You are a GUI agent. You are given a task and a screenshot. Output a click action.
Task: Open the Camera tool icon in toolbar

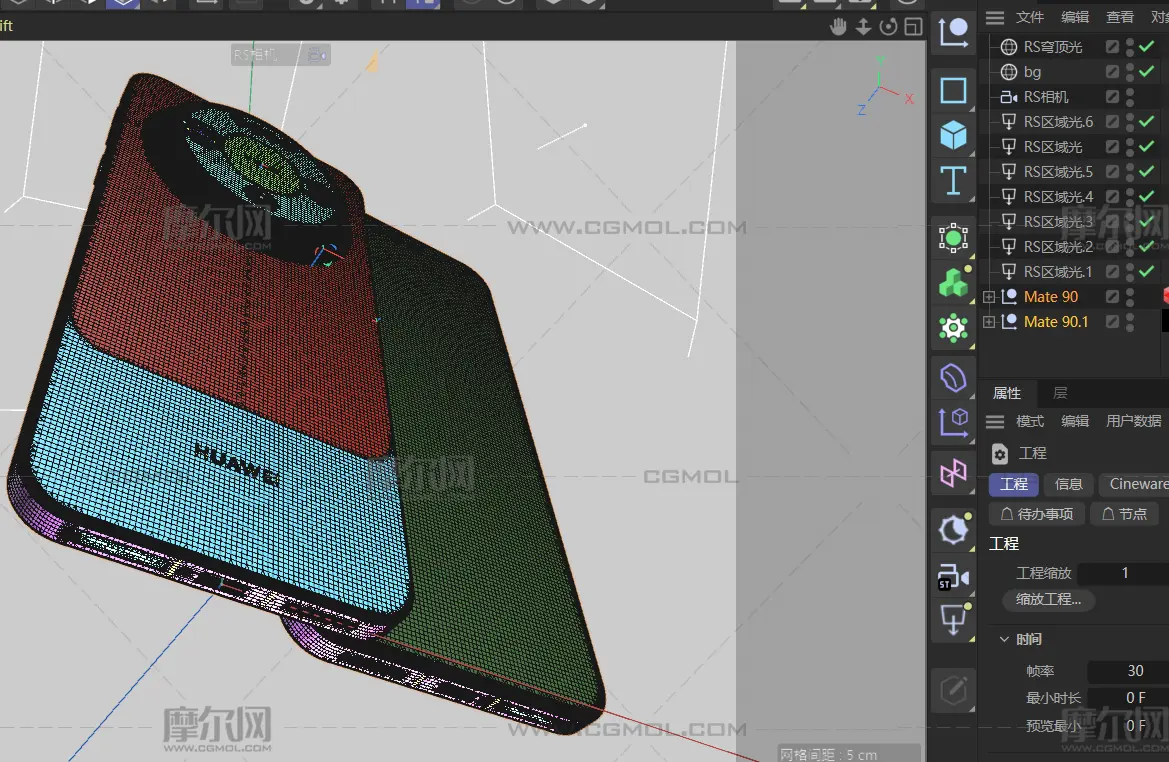coord(953,576)
